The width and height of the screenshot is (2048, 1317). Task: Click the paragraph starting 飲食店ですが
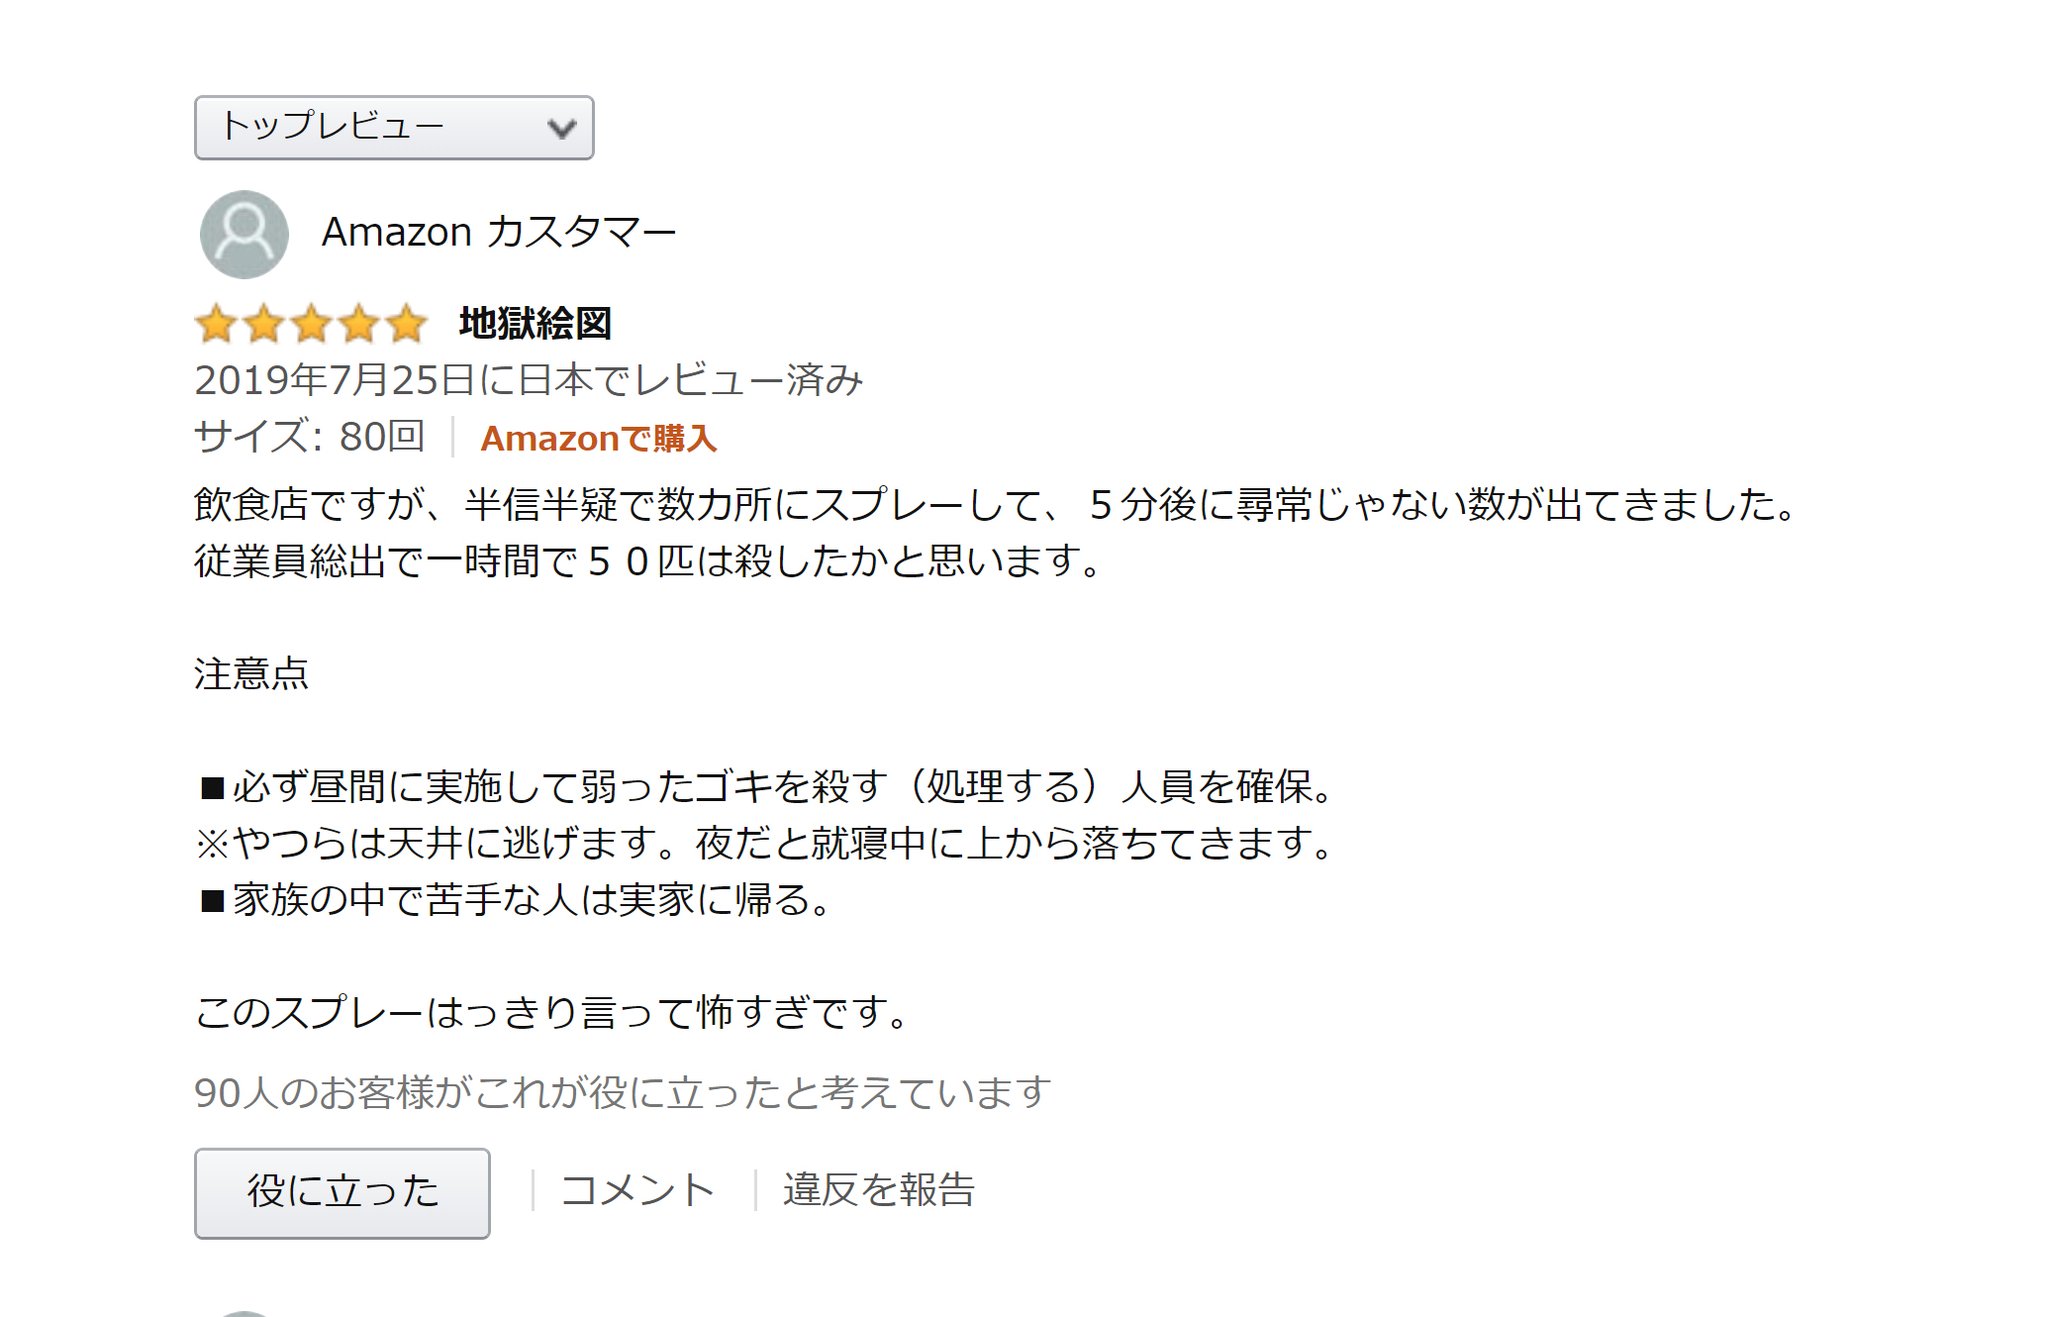996,532
